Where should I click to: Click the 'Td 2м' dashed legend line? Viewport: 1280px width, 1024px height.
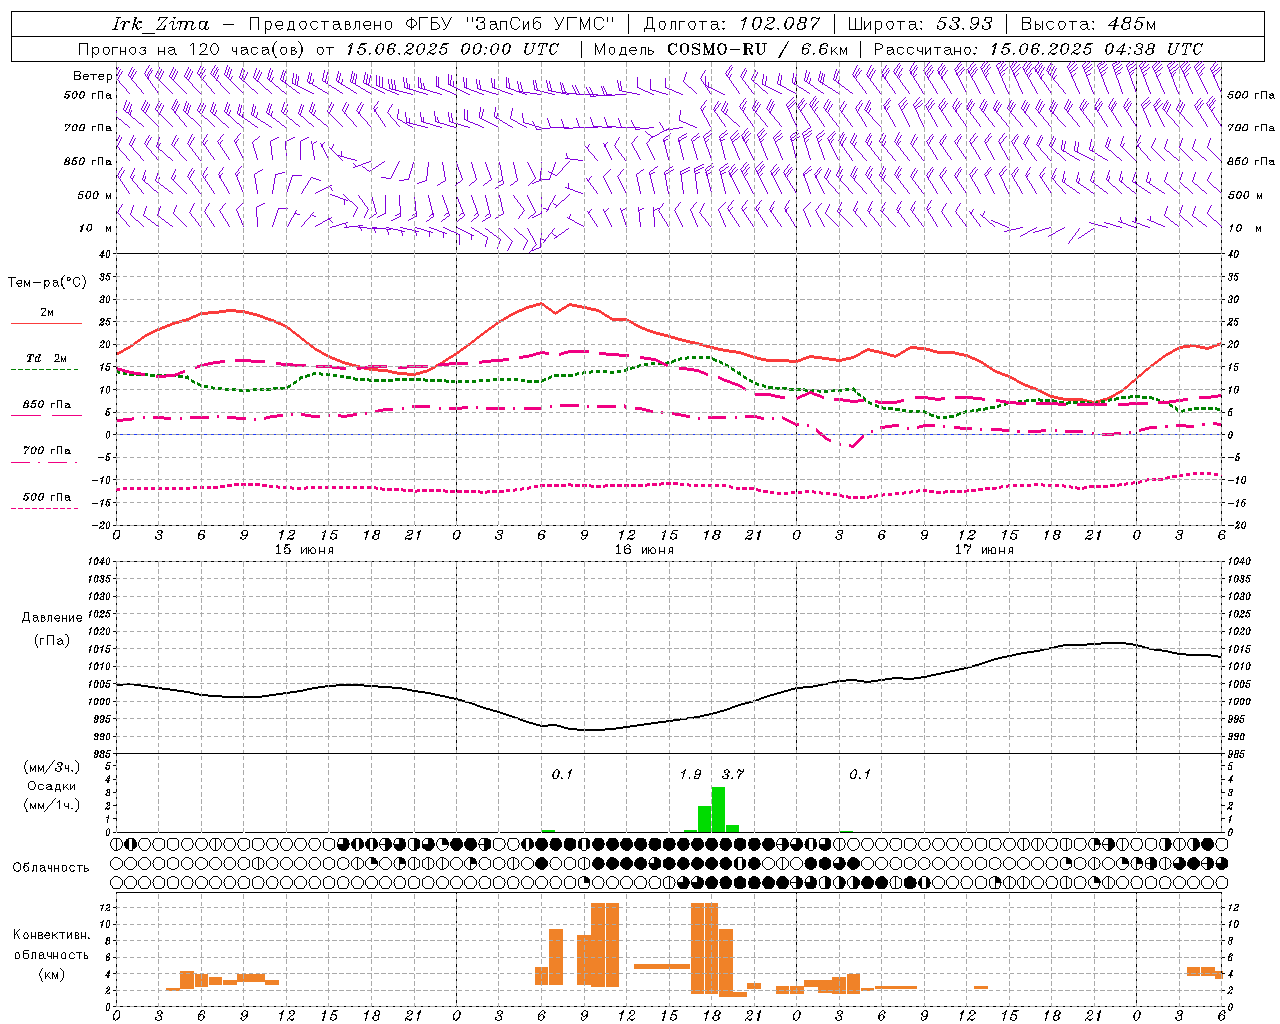coord(46,370)
